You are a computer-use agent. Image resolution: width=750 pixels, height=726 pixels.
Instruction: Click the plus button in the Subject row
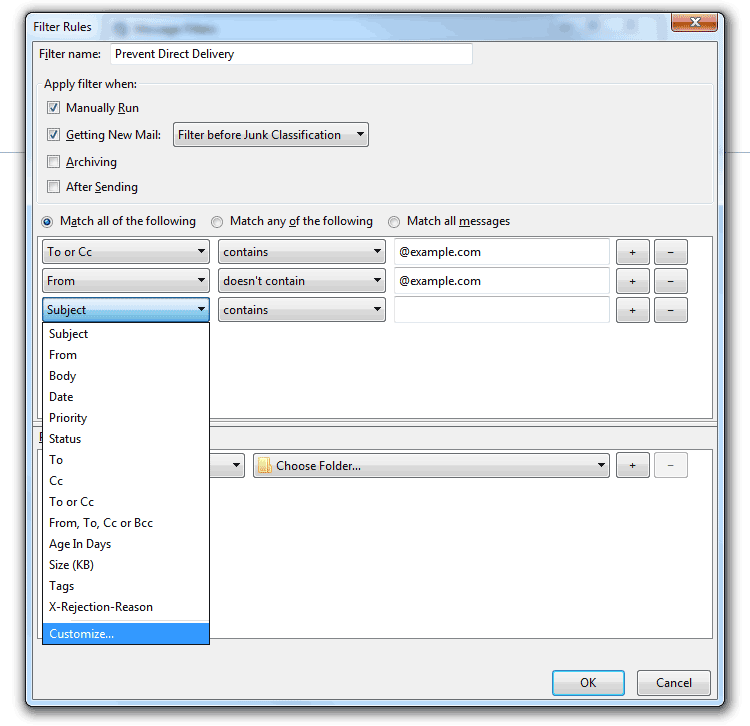tap(632, 310)
